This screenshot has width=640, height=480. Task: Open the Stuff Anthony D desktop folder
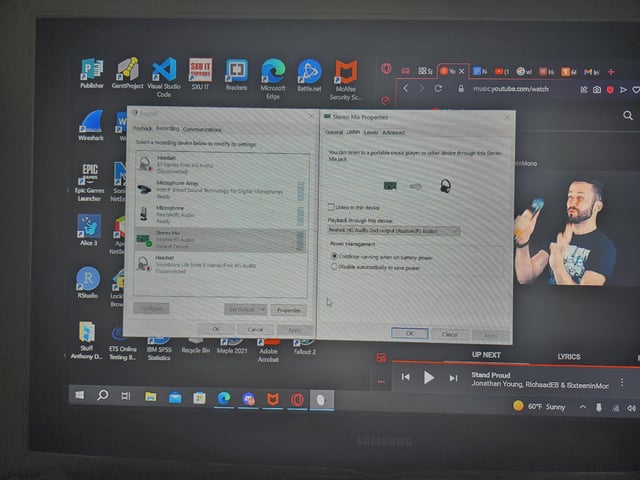click(87, 340)
